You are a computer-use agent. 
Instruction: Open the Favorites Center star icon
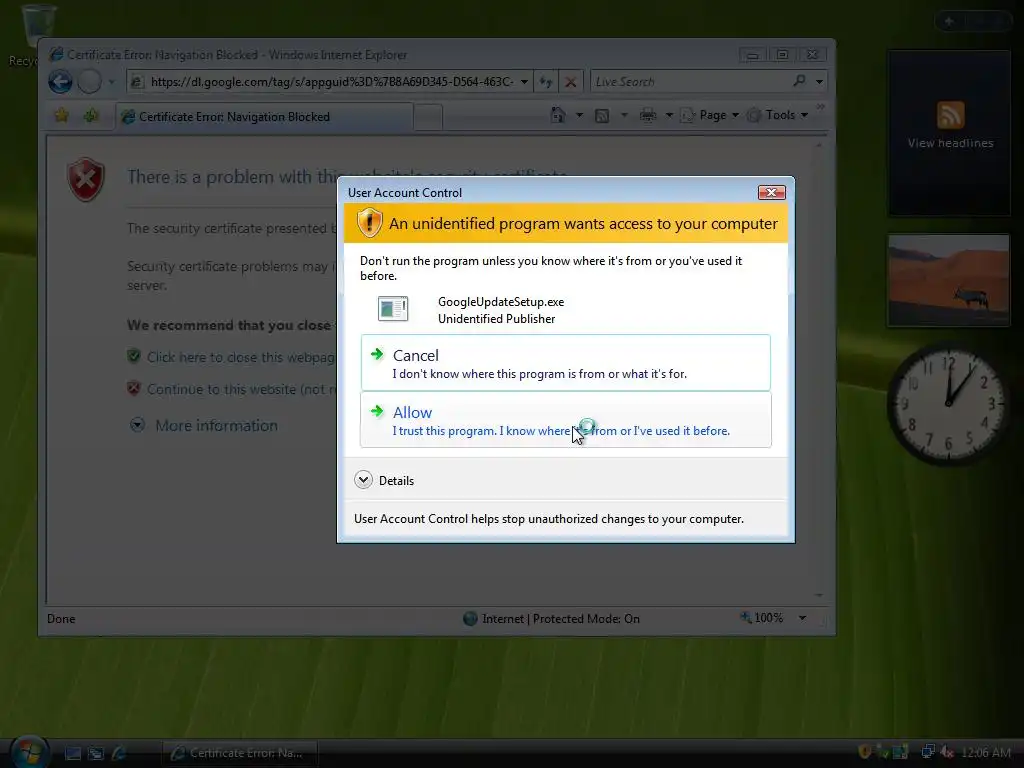(x=62, y=116)
